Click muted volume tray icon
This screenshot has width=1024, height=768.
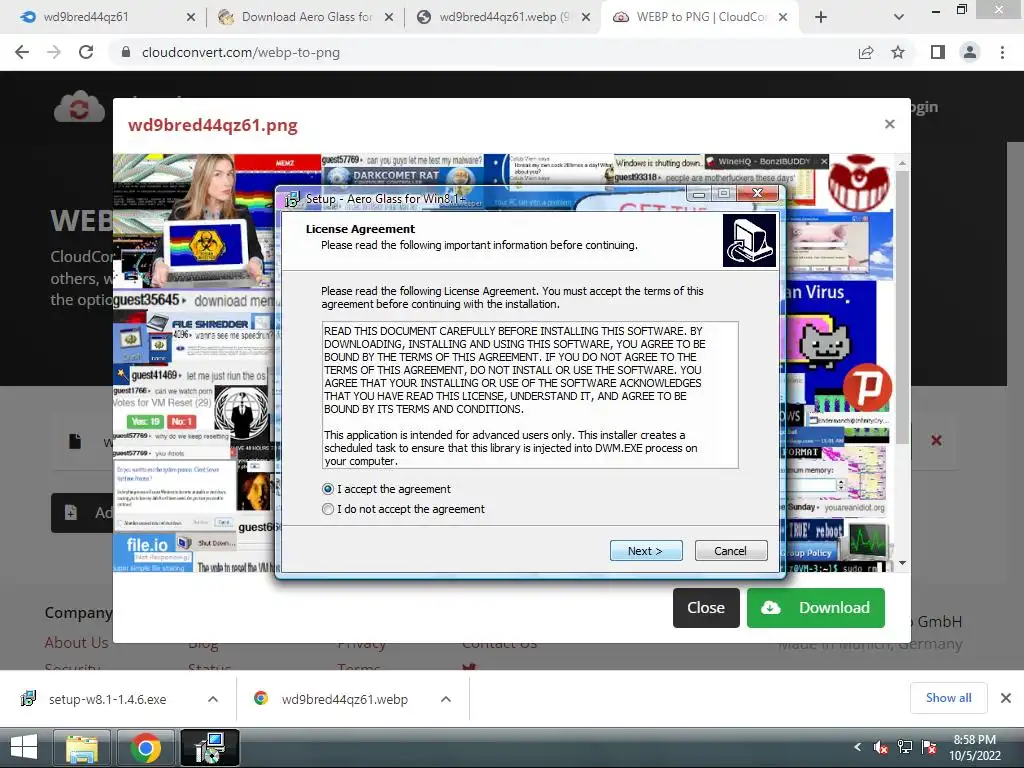(x=881, y=747)
